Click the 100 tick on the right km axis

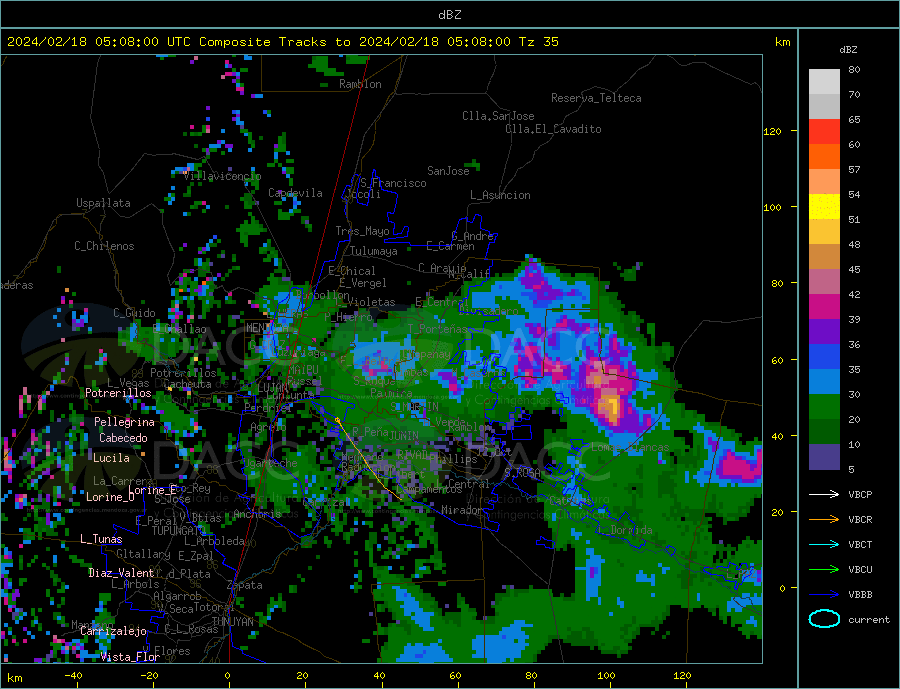pos(773,207)
